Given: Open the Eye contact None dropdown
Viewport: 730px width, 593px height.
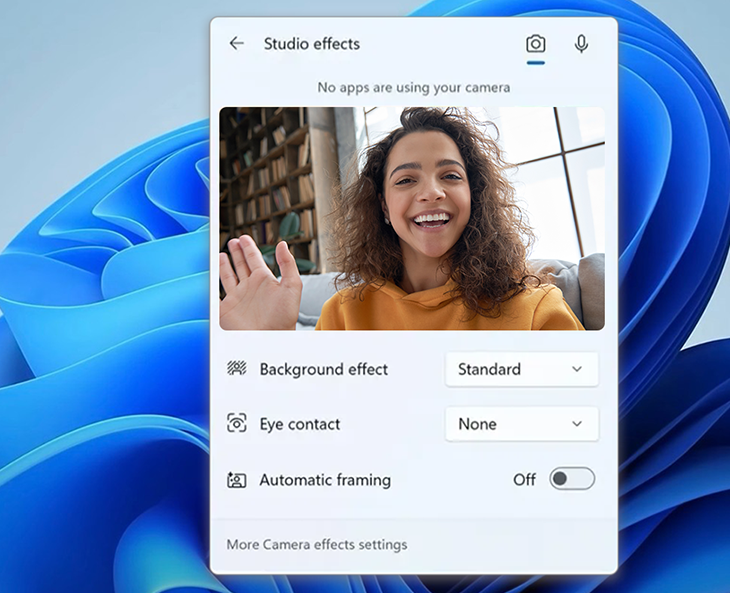Looking at the screenshot, I should point(521,424).
